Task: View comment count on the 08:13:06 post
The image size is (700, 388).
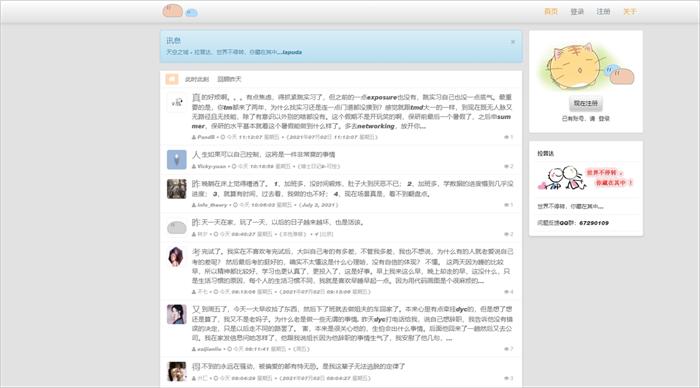Action: (508, 292)
